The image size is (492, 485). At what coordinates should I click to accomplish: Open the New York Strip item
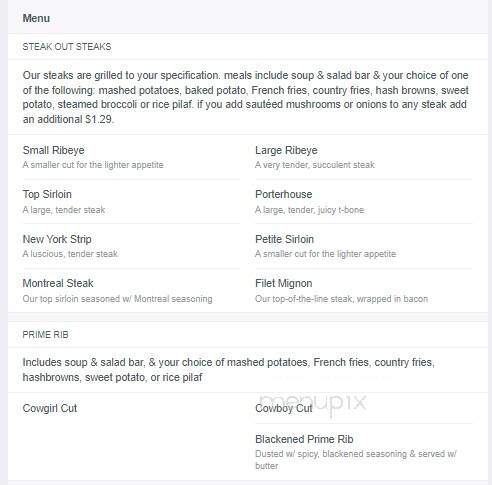click(x=57, y=239)
